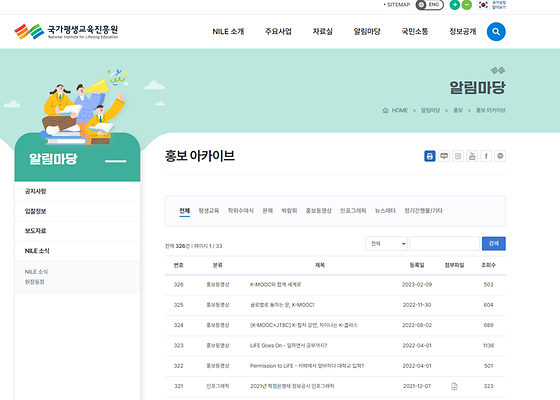
Task: Open 원장동정 sidebar sub-item
Action: (35, 282)
